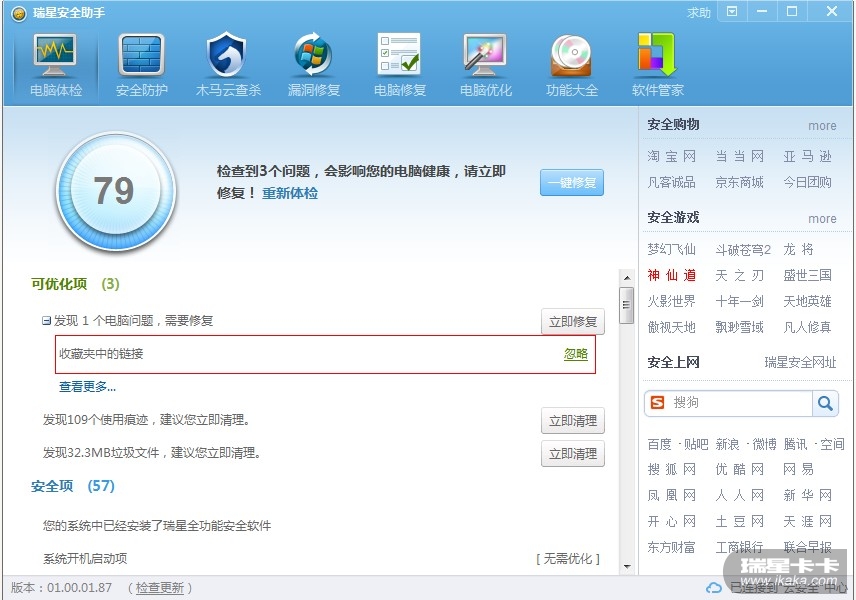Screen dimensions: 856x600
Task: Open the 网易 link
Action: [799, 470]
